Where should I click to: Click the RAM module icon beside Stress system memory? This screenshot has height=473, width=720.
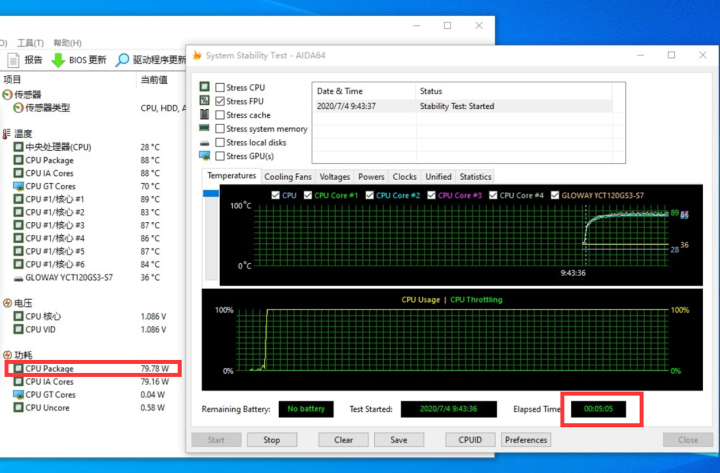(x=204, y=128)
